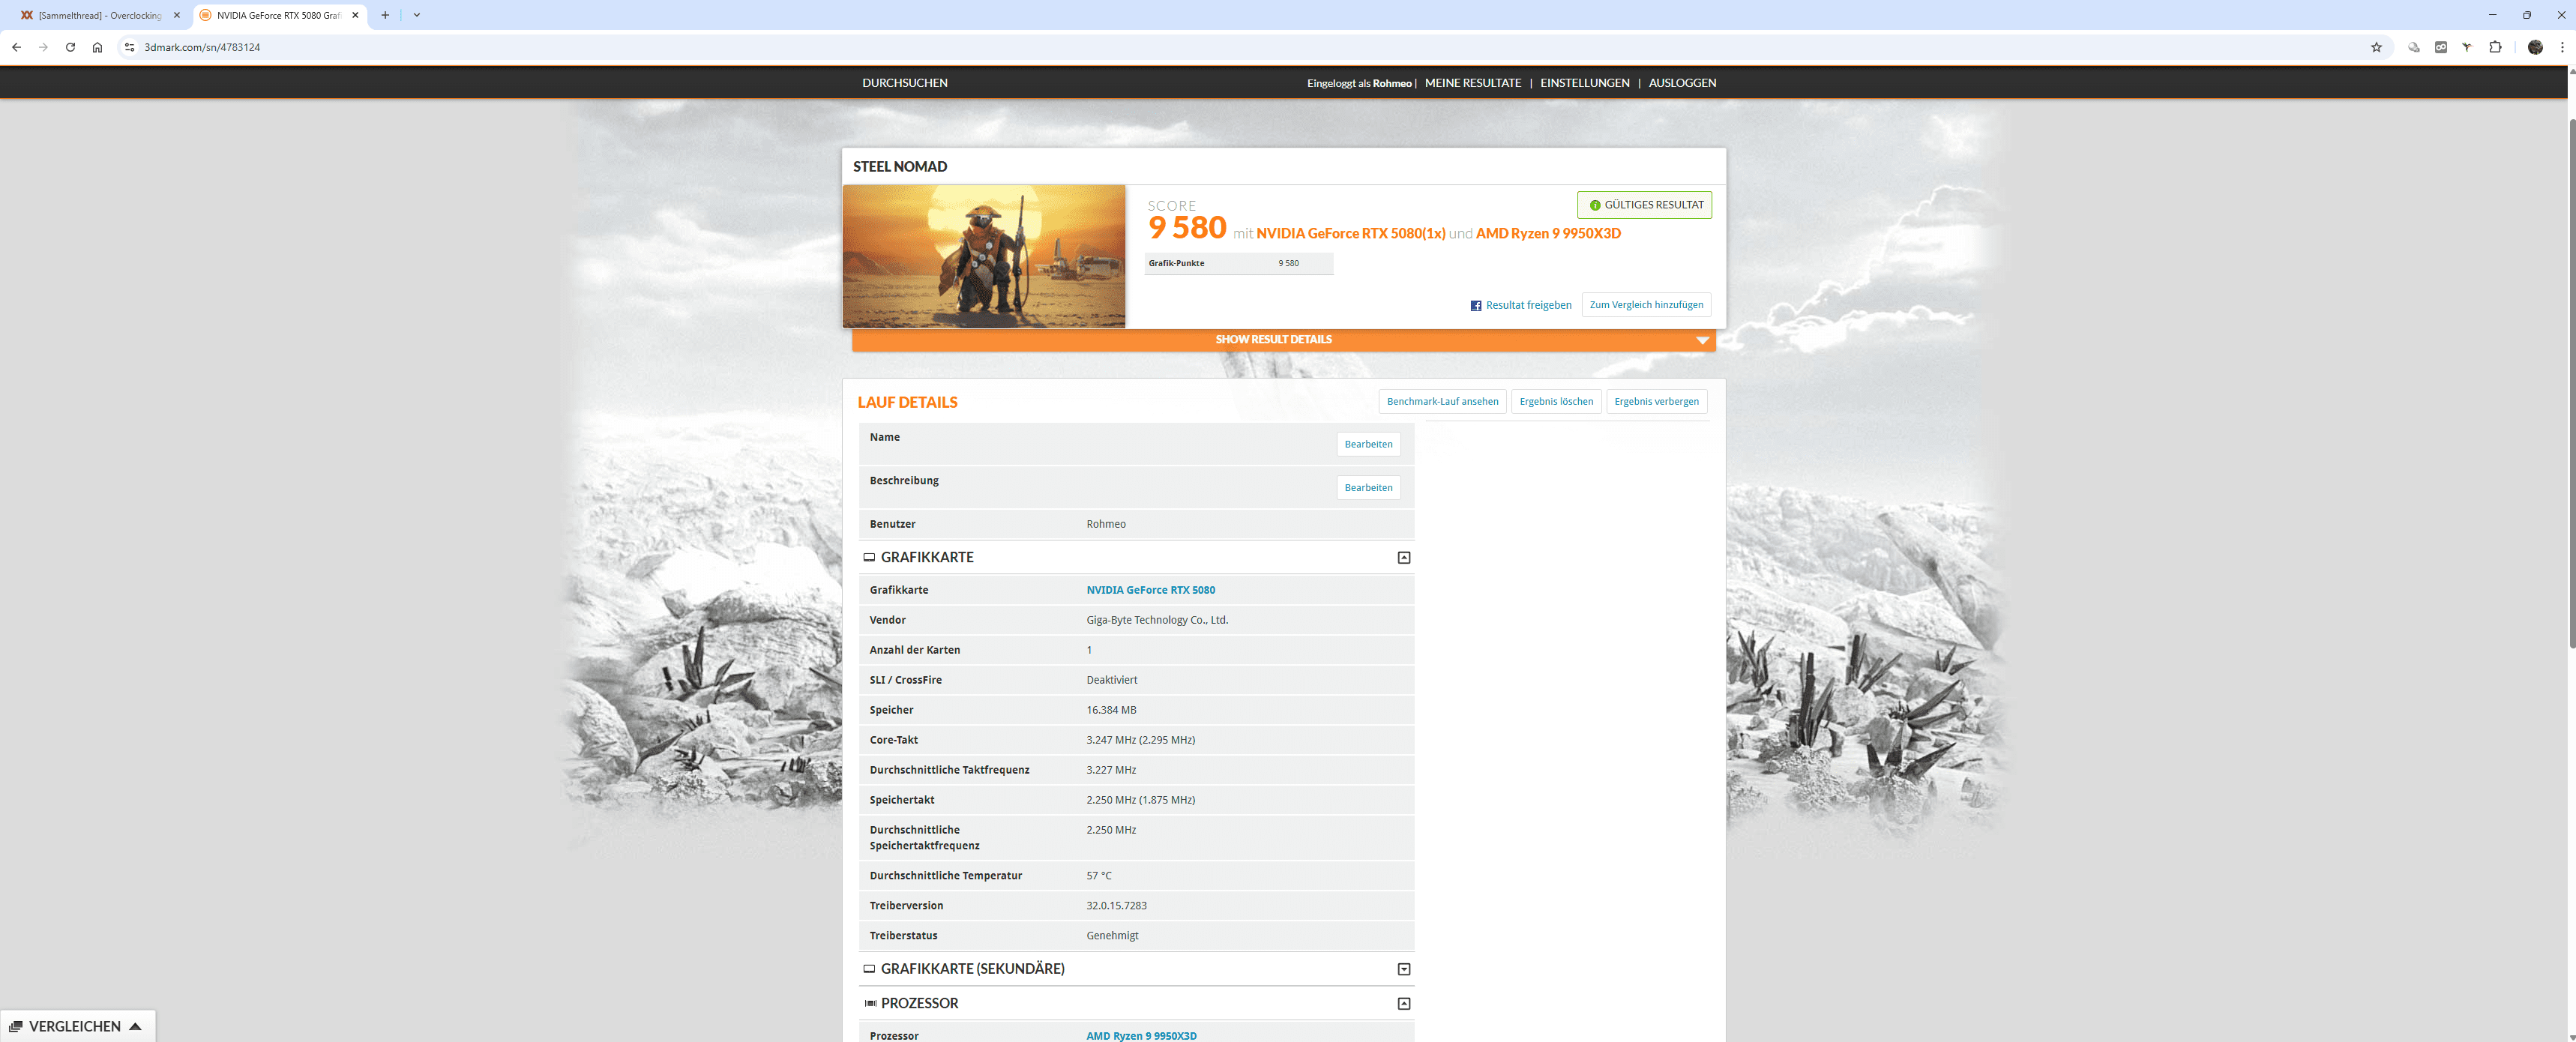Click Zum Vergleich hinzufügen button

pyautogui.click(x=1646, y=305)
